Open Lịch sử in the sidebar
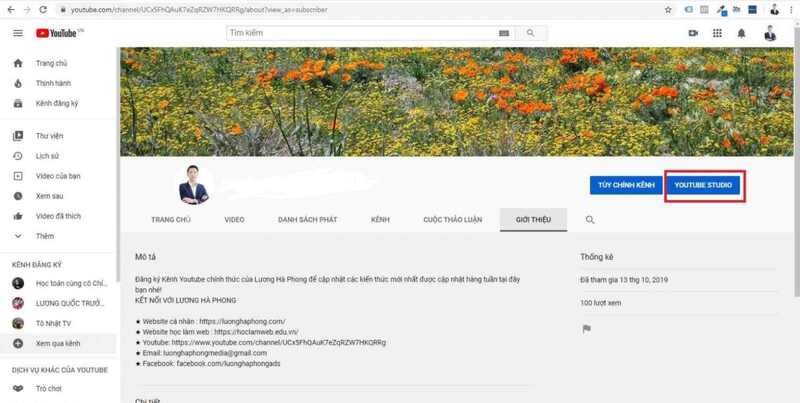800x403 pixels. click(x=47, y=156)
